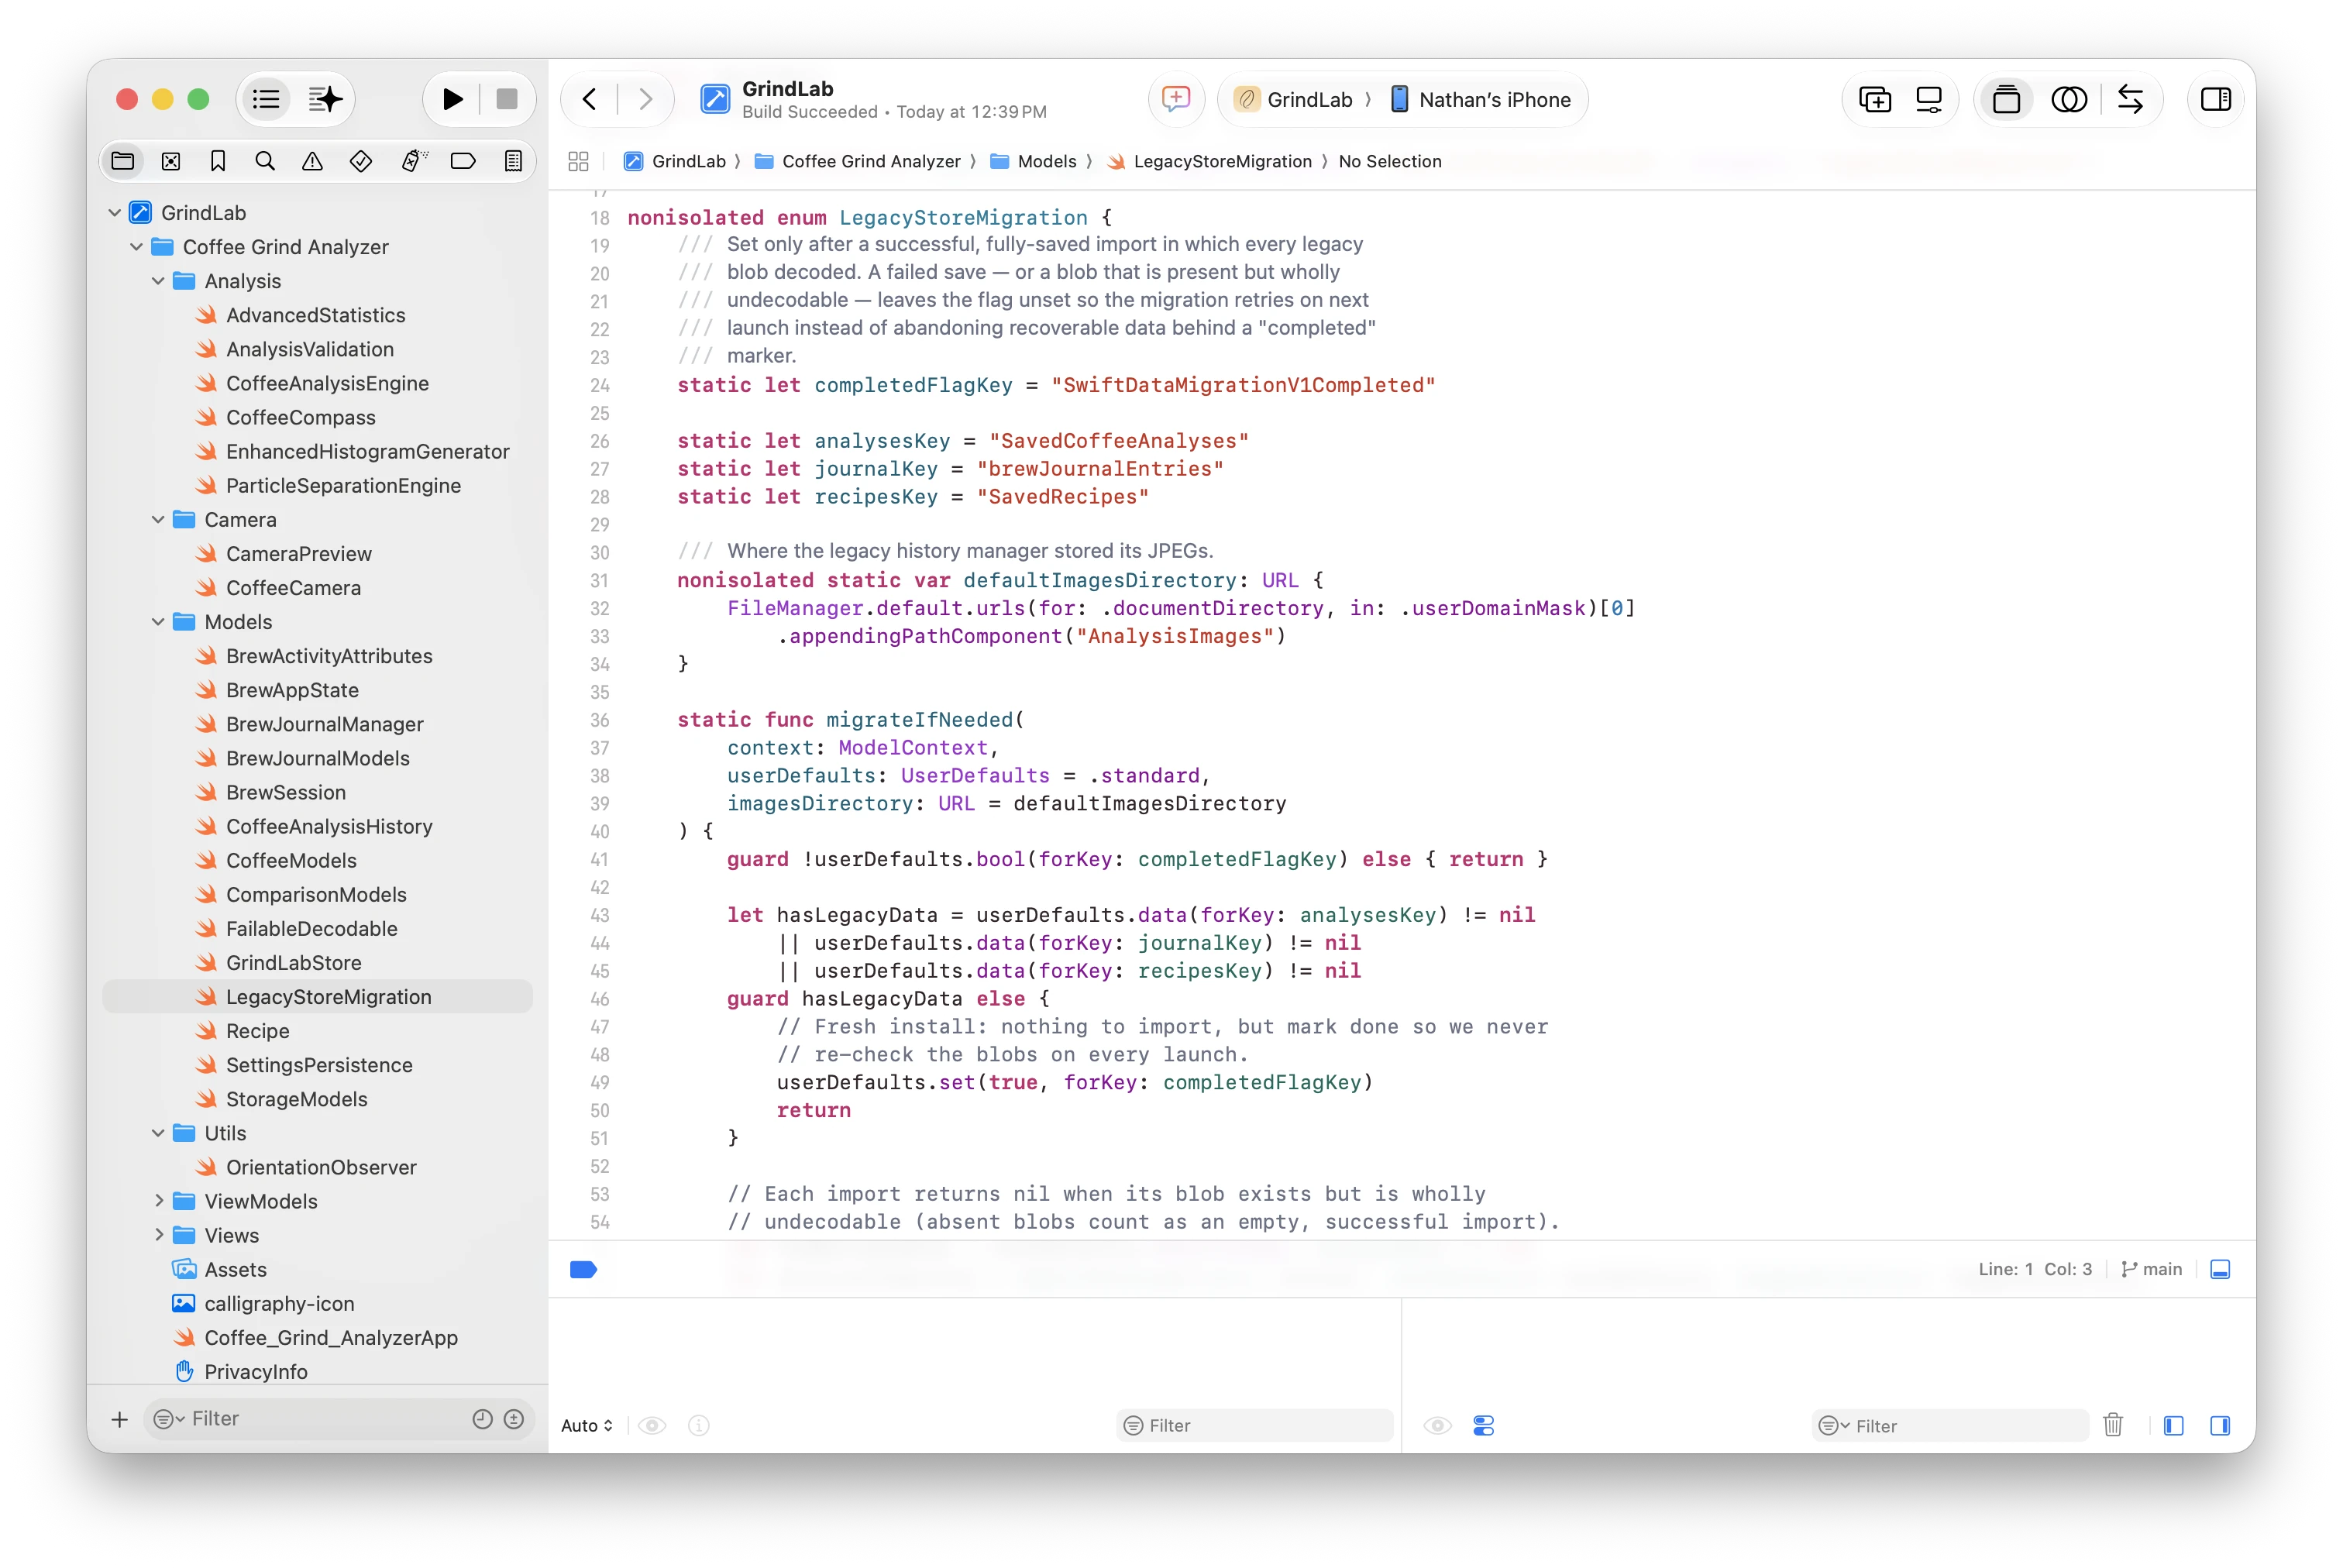Image resolution: width=2343 pixels, height=1568 pixels.
Task: Open breakpoint navigator tab
Action: (x=463, y=161)
